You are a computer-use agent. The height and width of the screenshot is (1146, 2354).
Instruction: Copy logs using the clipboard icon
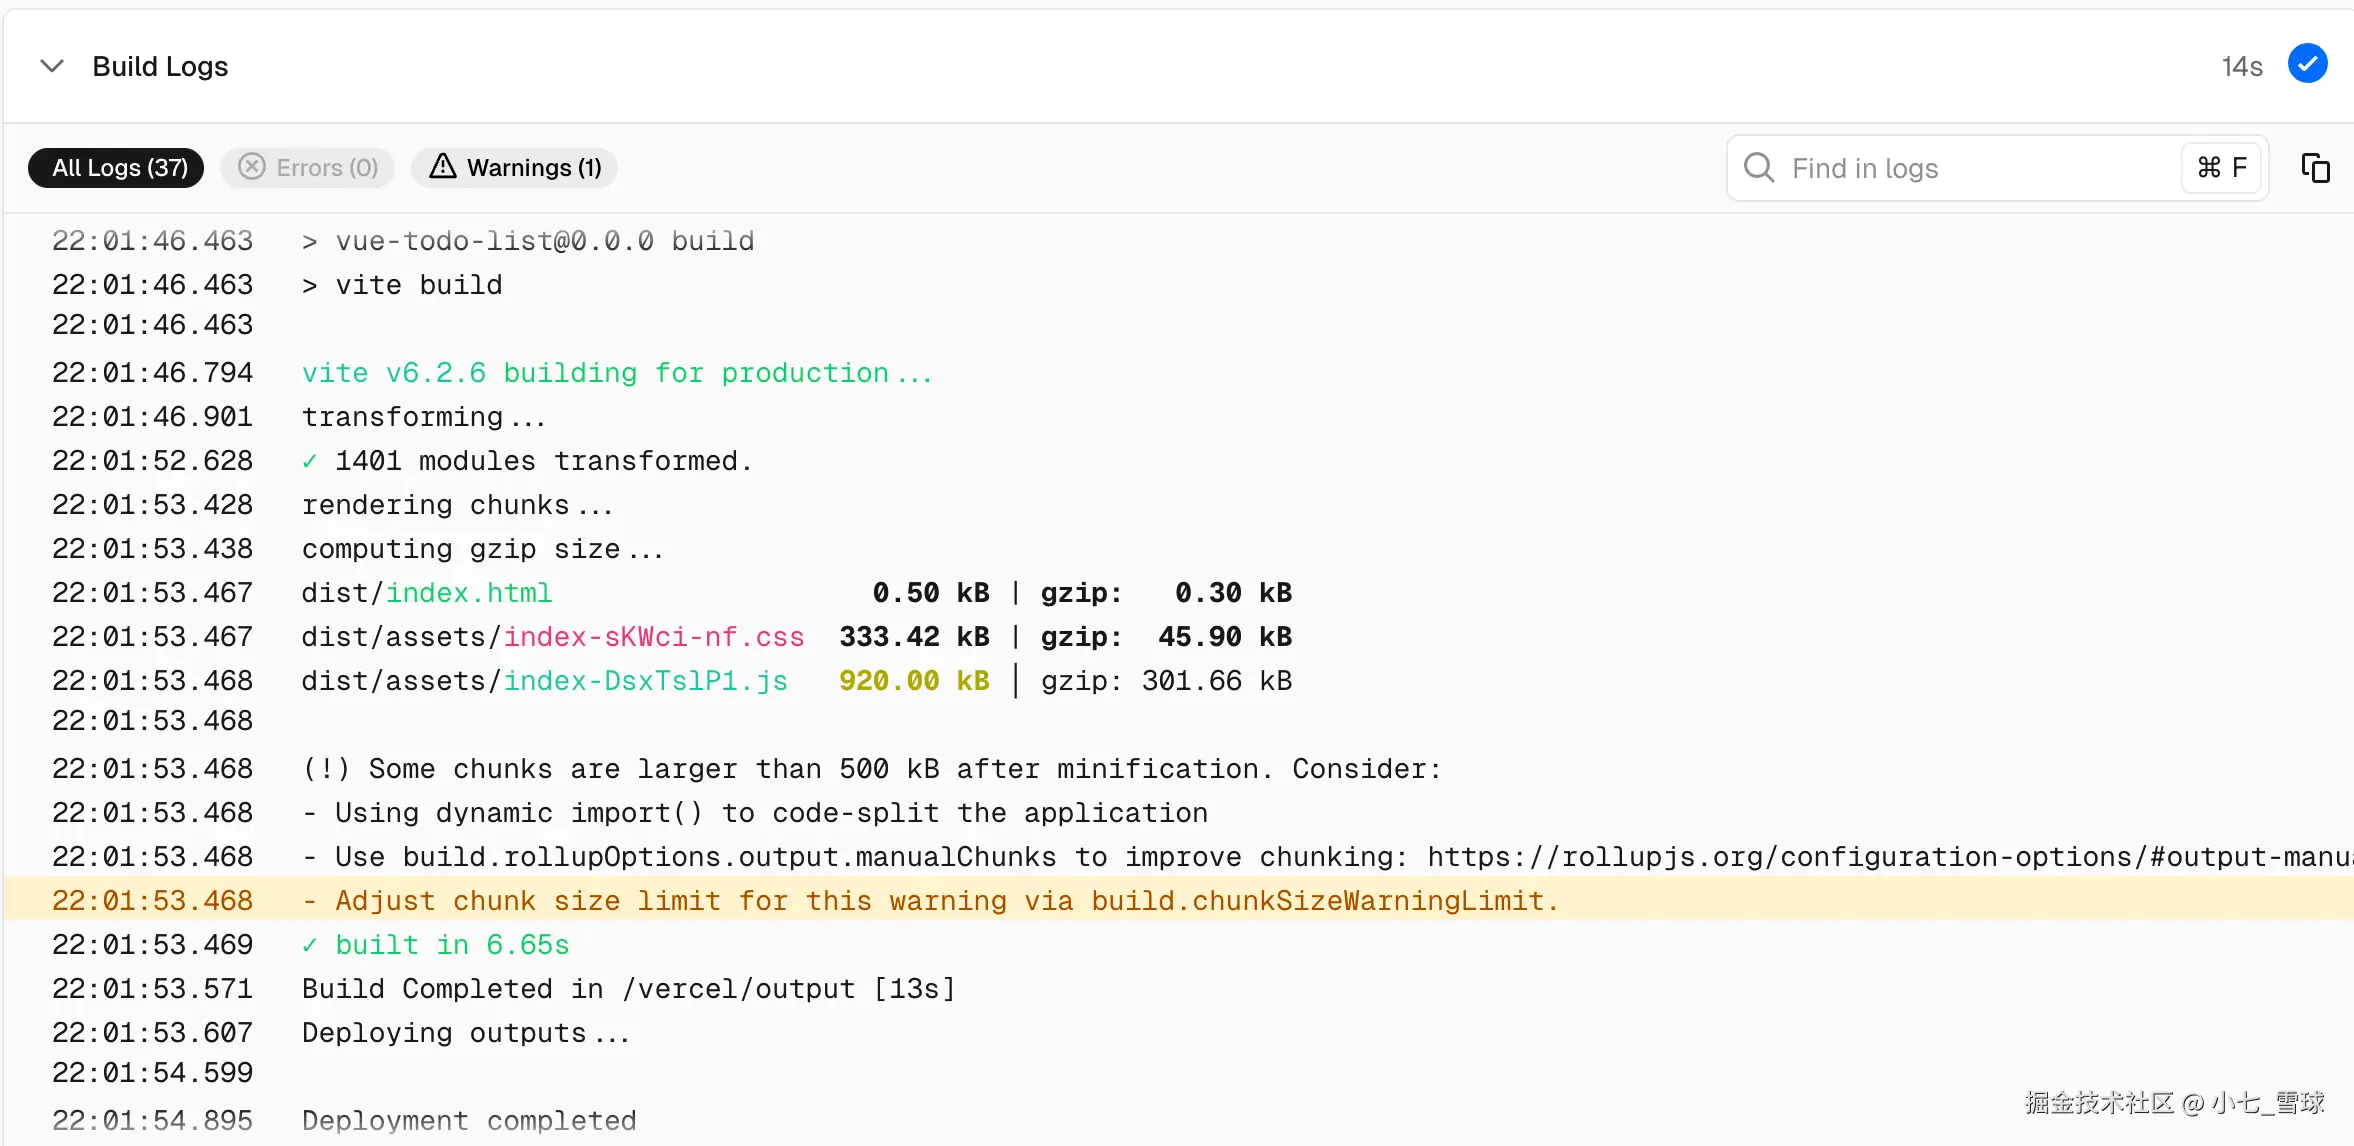coord(2315,168)
